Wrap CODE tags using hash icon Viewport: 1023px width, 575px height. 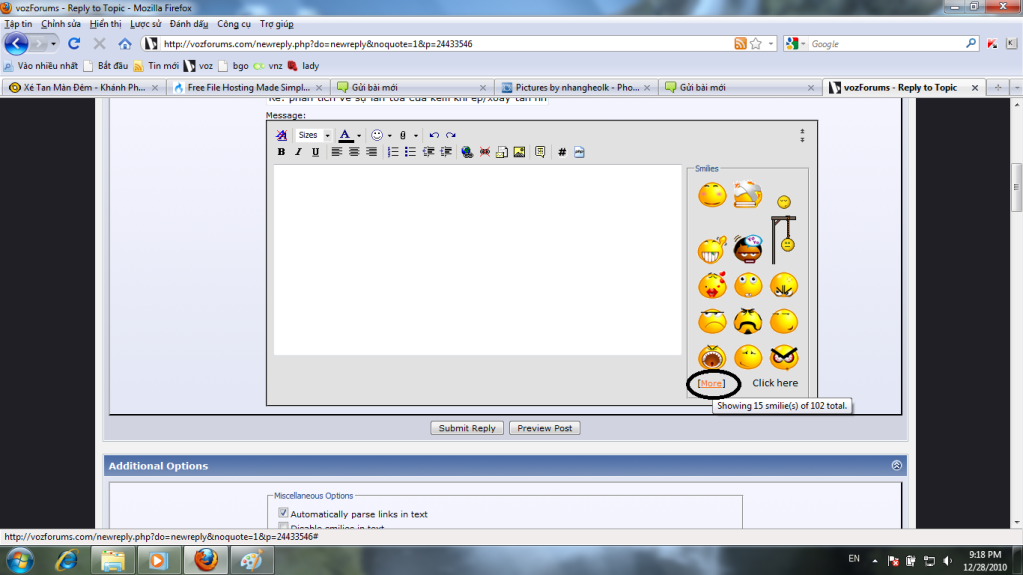coord(562,152)
